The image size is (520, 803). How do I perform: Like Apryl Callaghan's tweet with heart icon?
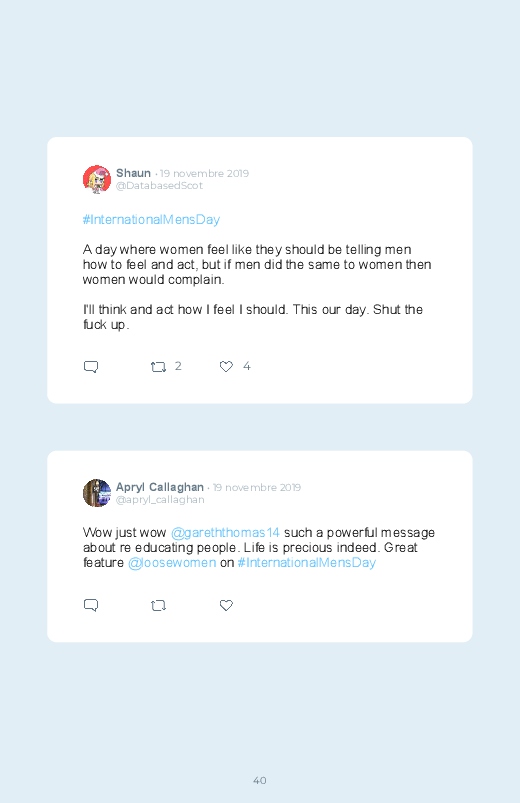(226, 605)
